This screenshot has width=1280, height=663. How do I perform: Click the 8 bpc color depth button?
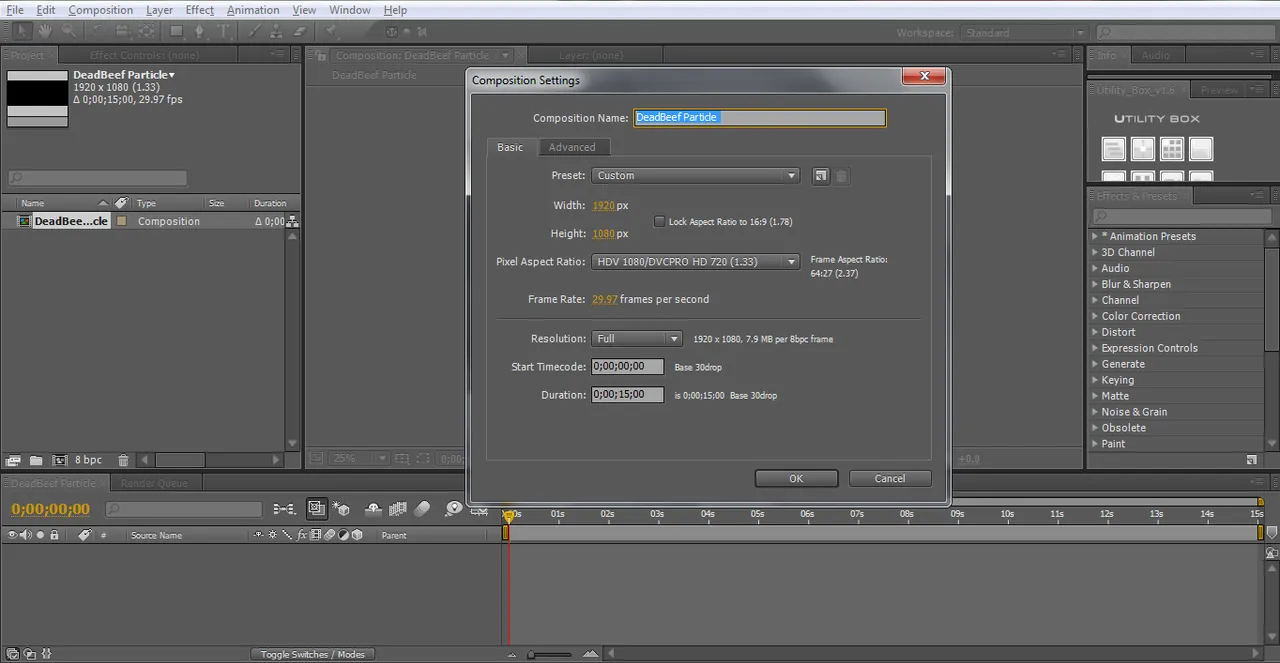[88, 460]
